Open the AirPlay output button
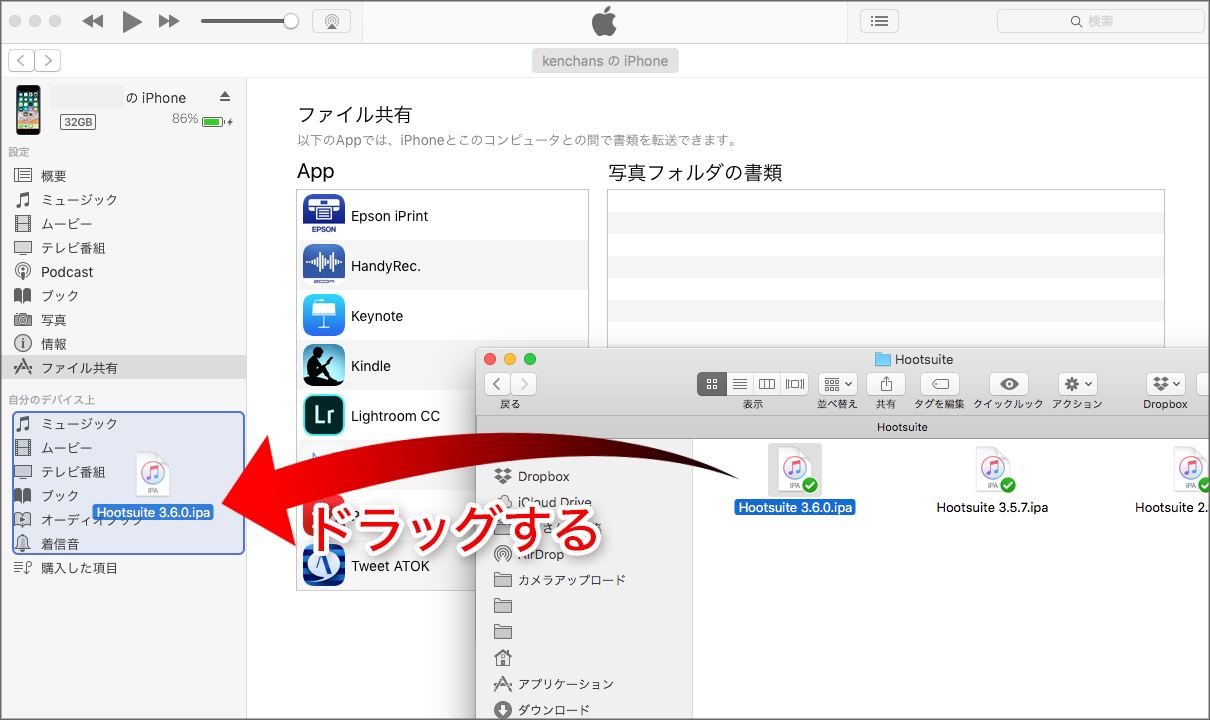The height and width of the screenshot is (720, 1210). coord(331,21)
